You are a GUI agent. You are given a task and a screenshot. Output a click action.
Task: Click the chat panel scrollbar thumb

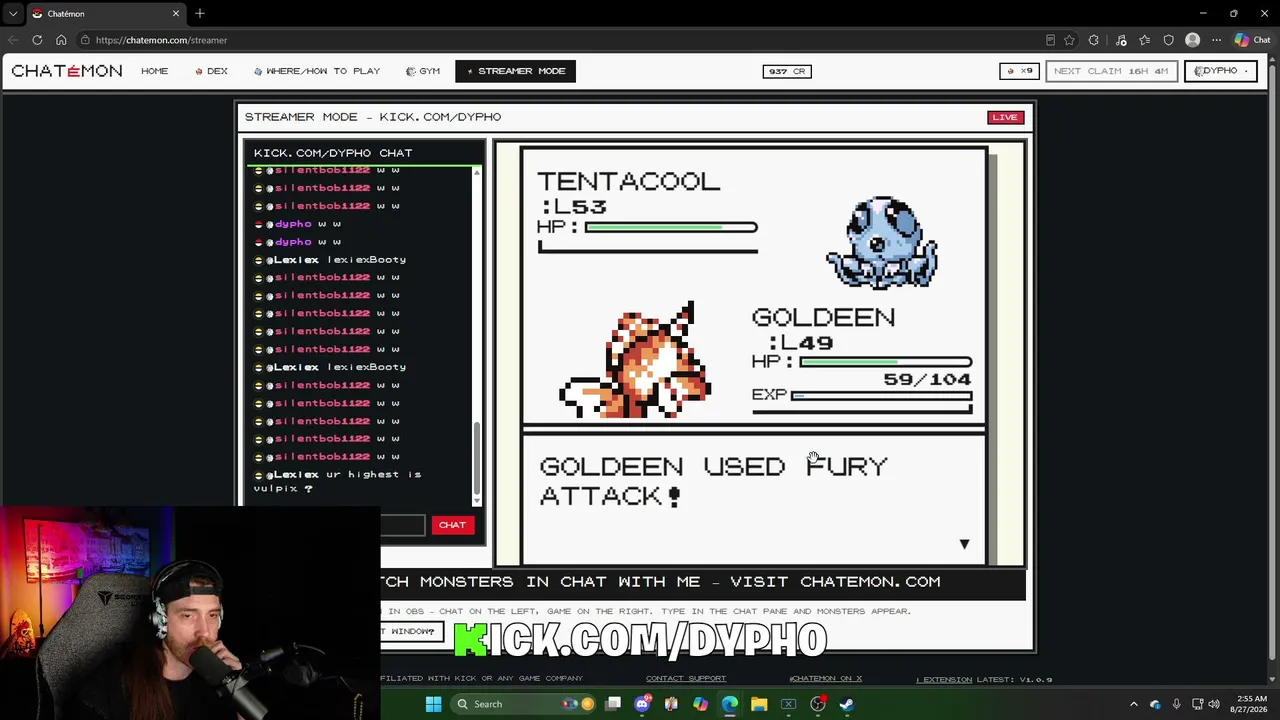point(477,459)
